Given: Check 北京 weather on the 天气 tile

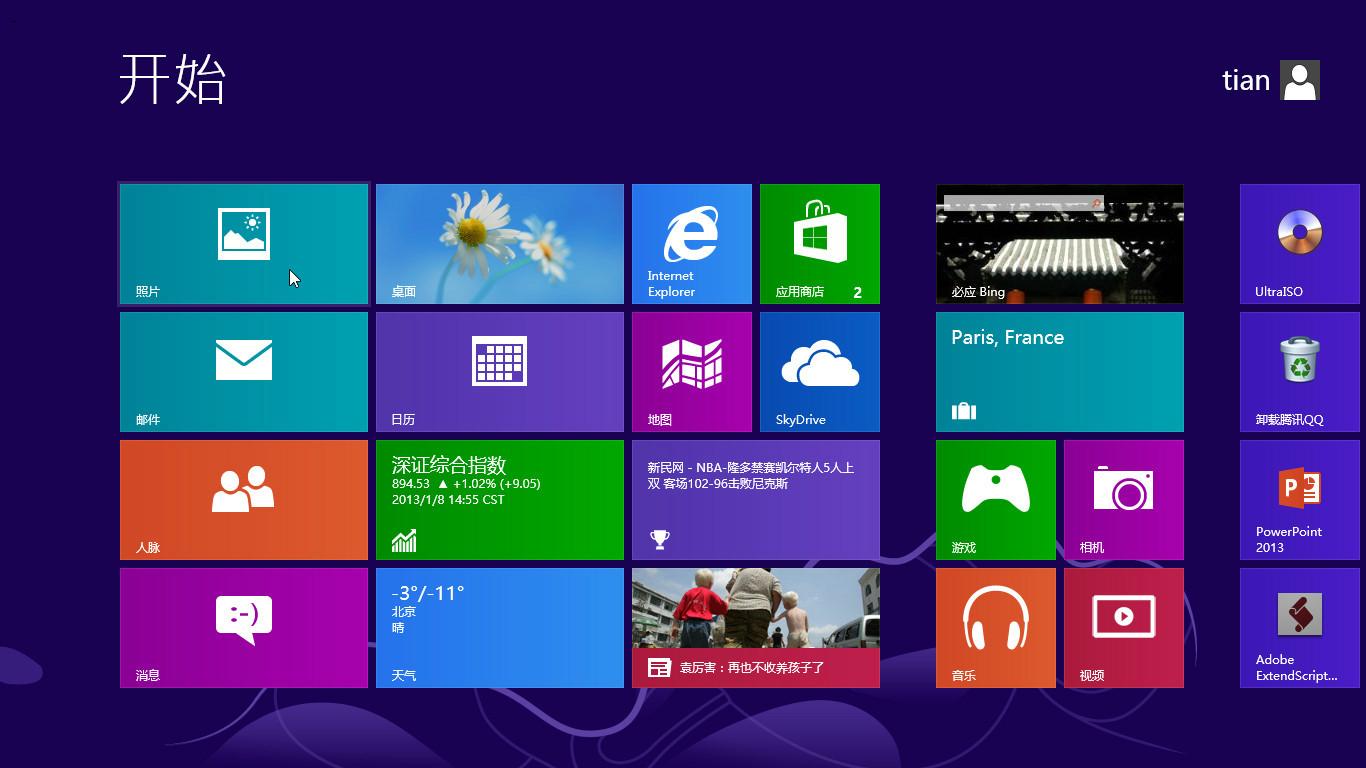Looking at the screenshot, I should (499, 627).
